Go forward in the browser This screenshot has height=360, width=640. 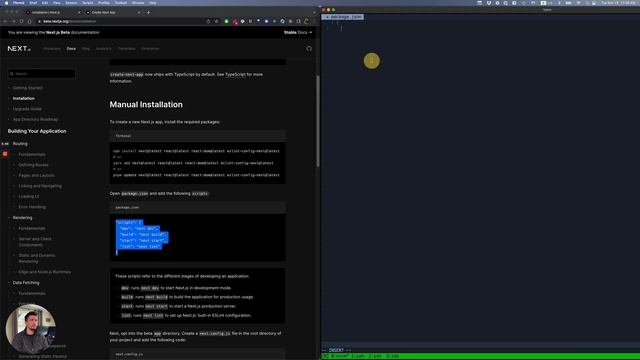point(13,21)
